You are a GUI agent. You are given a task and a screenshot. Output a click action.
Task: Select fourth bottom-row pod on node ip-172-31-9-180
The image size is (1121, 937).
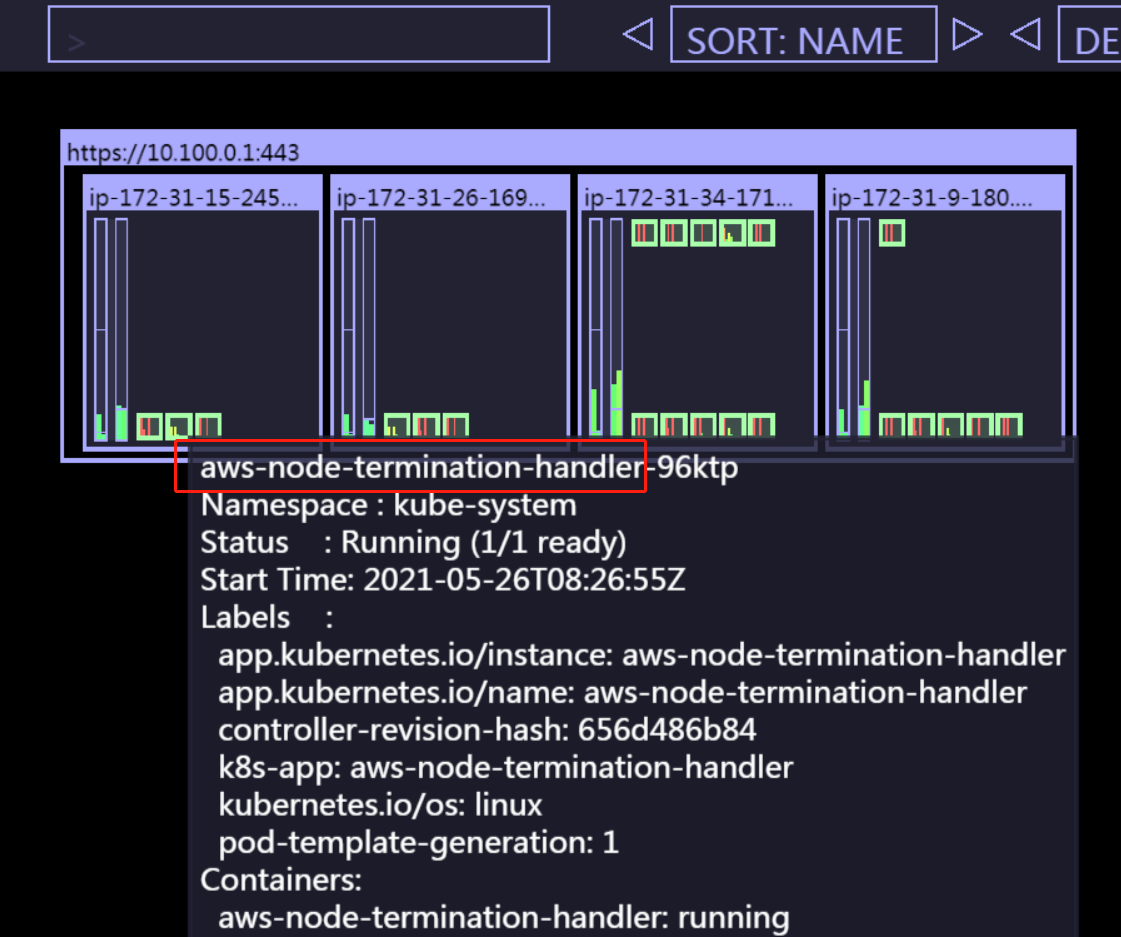point(979,425)
